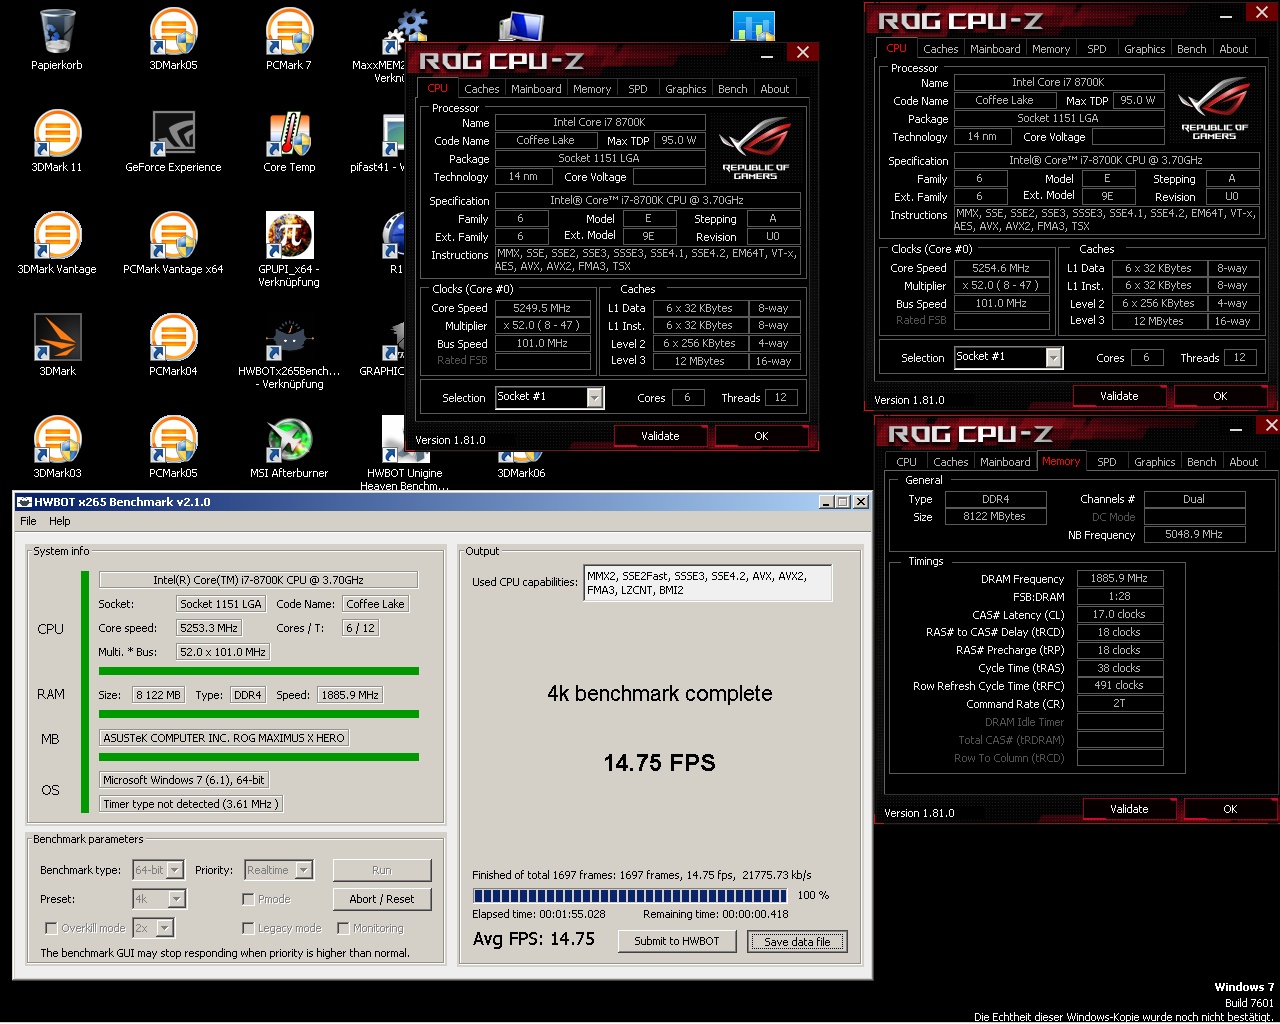Click the Intel Core i7-8700K processor name field in the HWBOT benchmark
Image resolution: width=1280 pixels, height=1024 pixels.
pos(258,580)
